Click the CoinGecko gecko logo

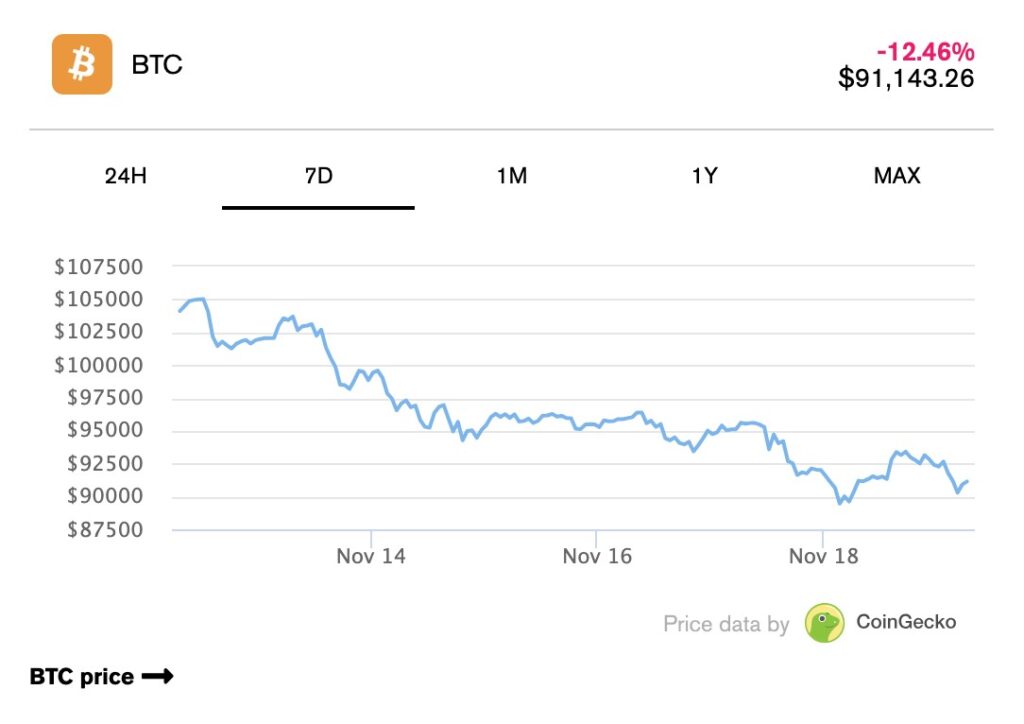[825, 623]
